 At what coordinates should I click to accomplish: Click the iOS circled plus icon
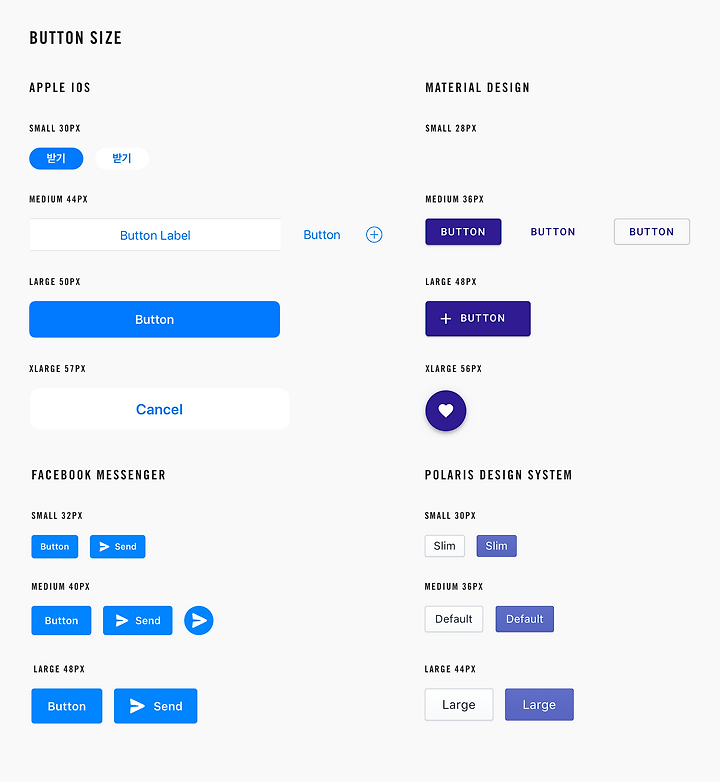point(374,235)
